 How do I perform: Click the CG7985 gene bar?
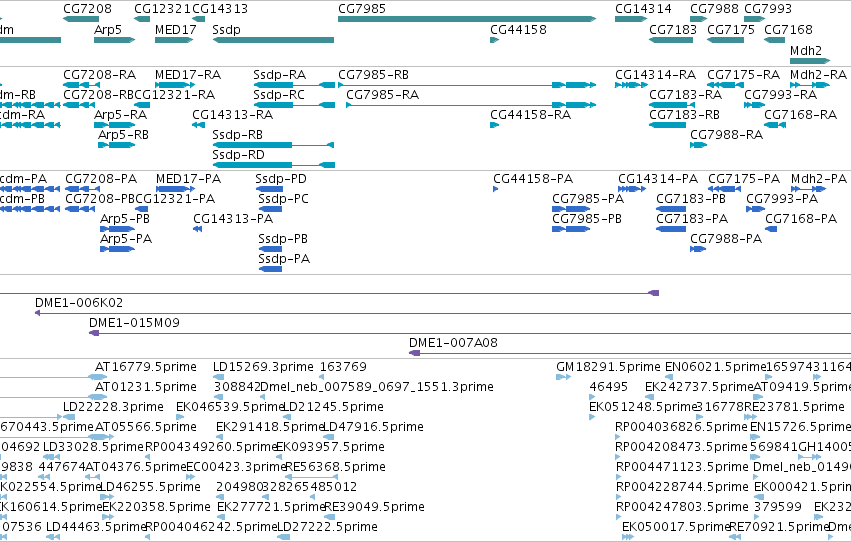pos(467,19)
